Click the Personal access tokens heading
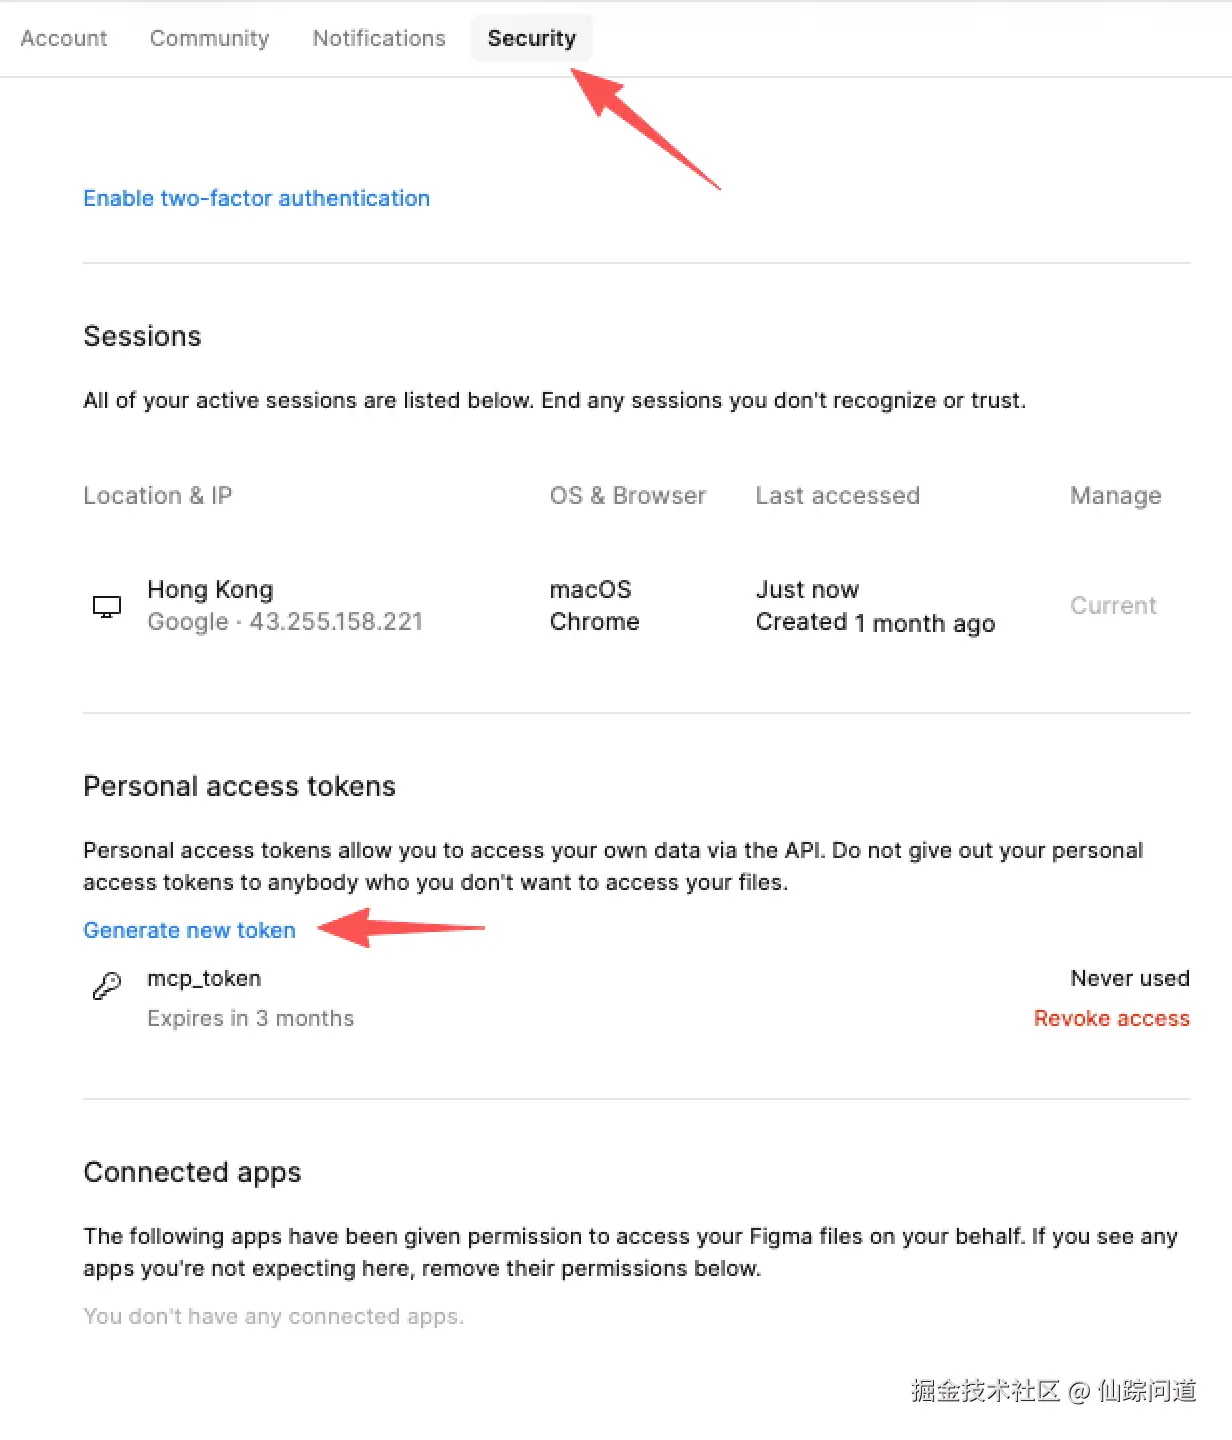This screenshot has width=1232, height=1440. click(239, 786)
